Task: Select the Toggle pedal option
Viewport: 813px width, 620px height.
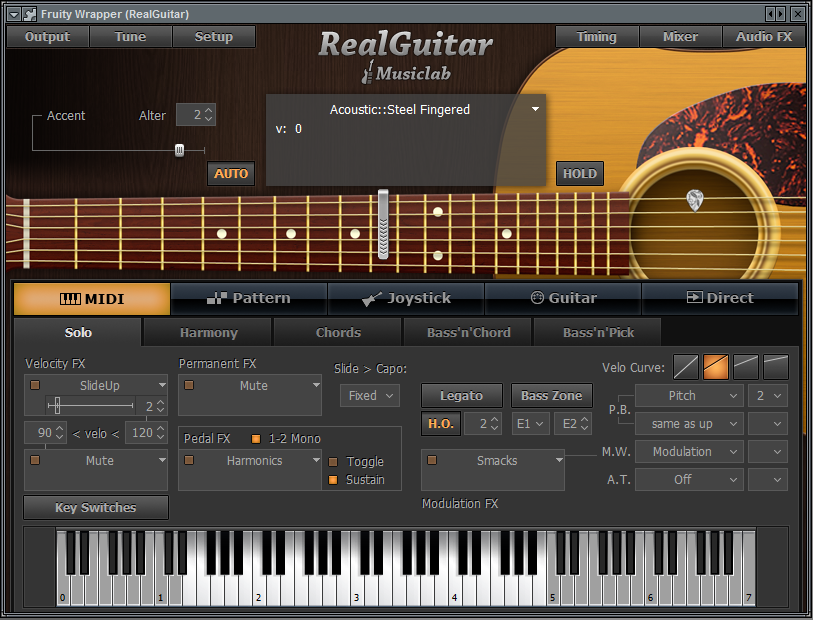Action: (333, 461)
